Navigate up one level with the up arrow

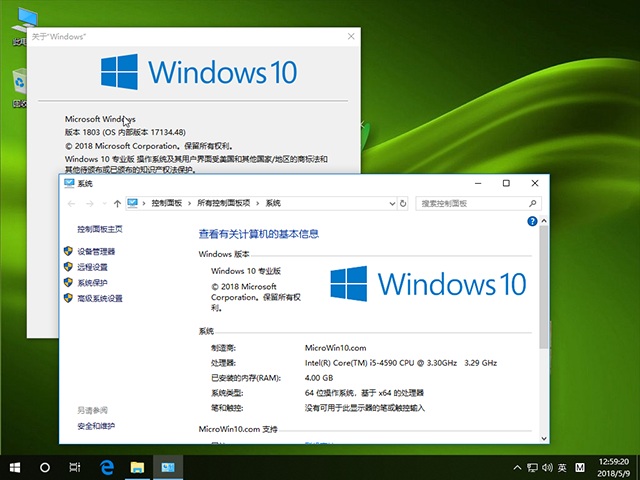click(x=118, y=203)
